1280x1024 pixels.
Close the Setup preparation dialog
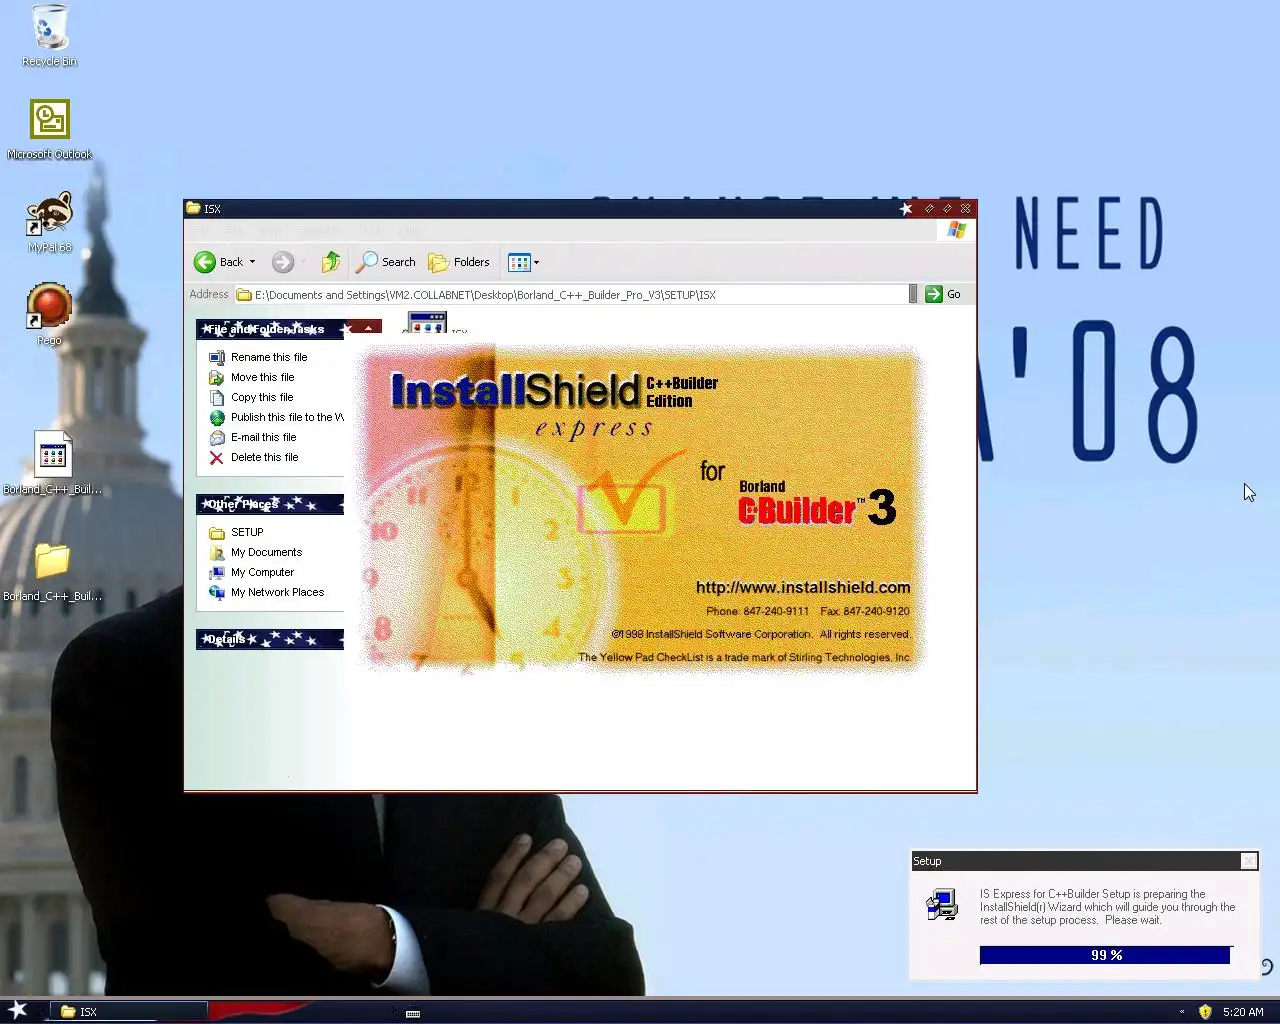point(1248,861)
